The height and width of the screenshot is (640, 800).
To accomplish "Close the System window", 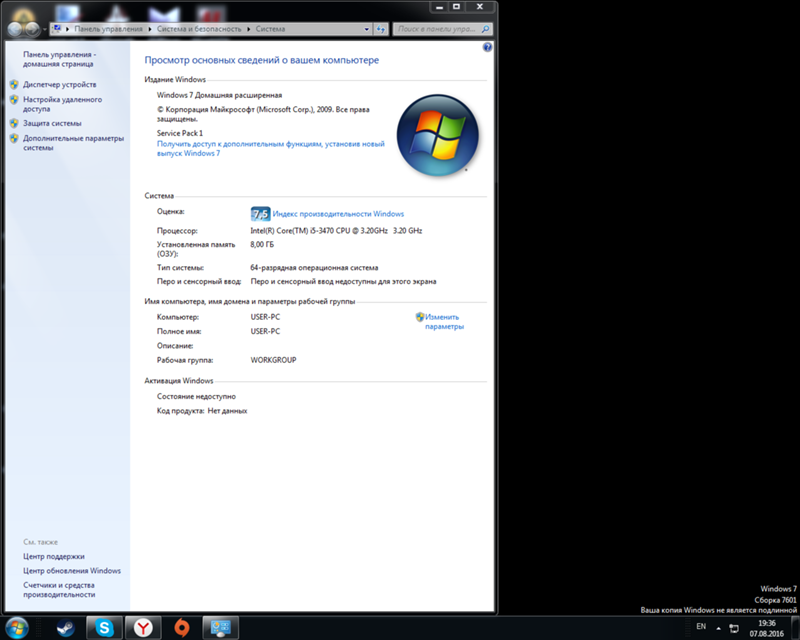I will click(480, 7).
